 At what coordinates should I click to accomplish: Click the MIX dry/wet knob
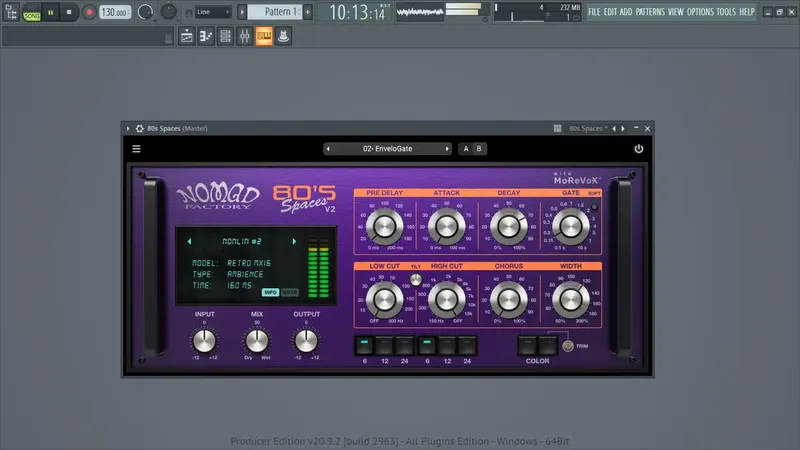click(257, 341)
